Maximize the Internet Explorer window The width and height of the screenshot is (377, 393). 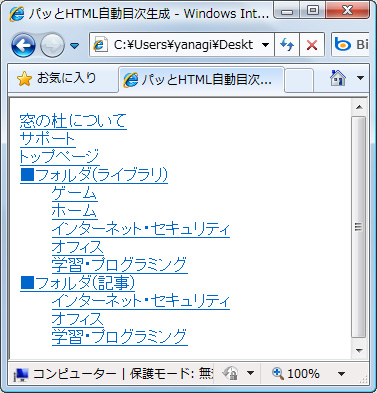pyautogui.click(x=312, y=11)
